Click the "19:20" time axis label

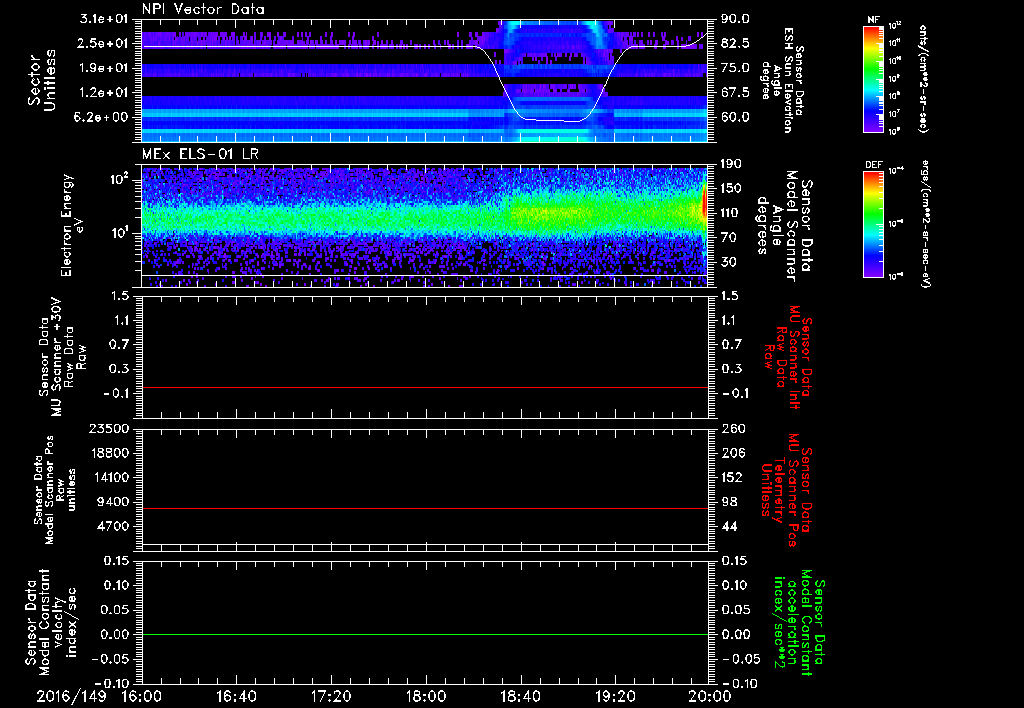(615, 696)
